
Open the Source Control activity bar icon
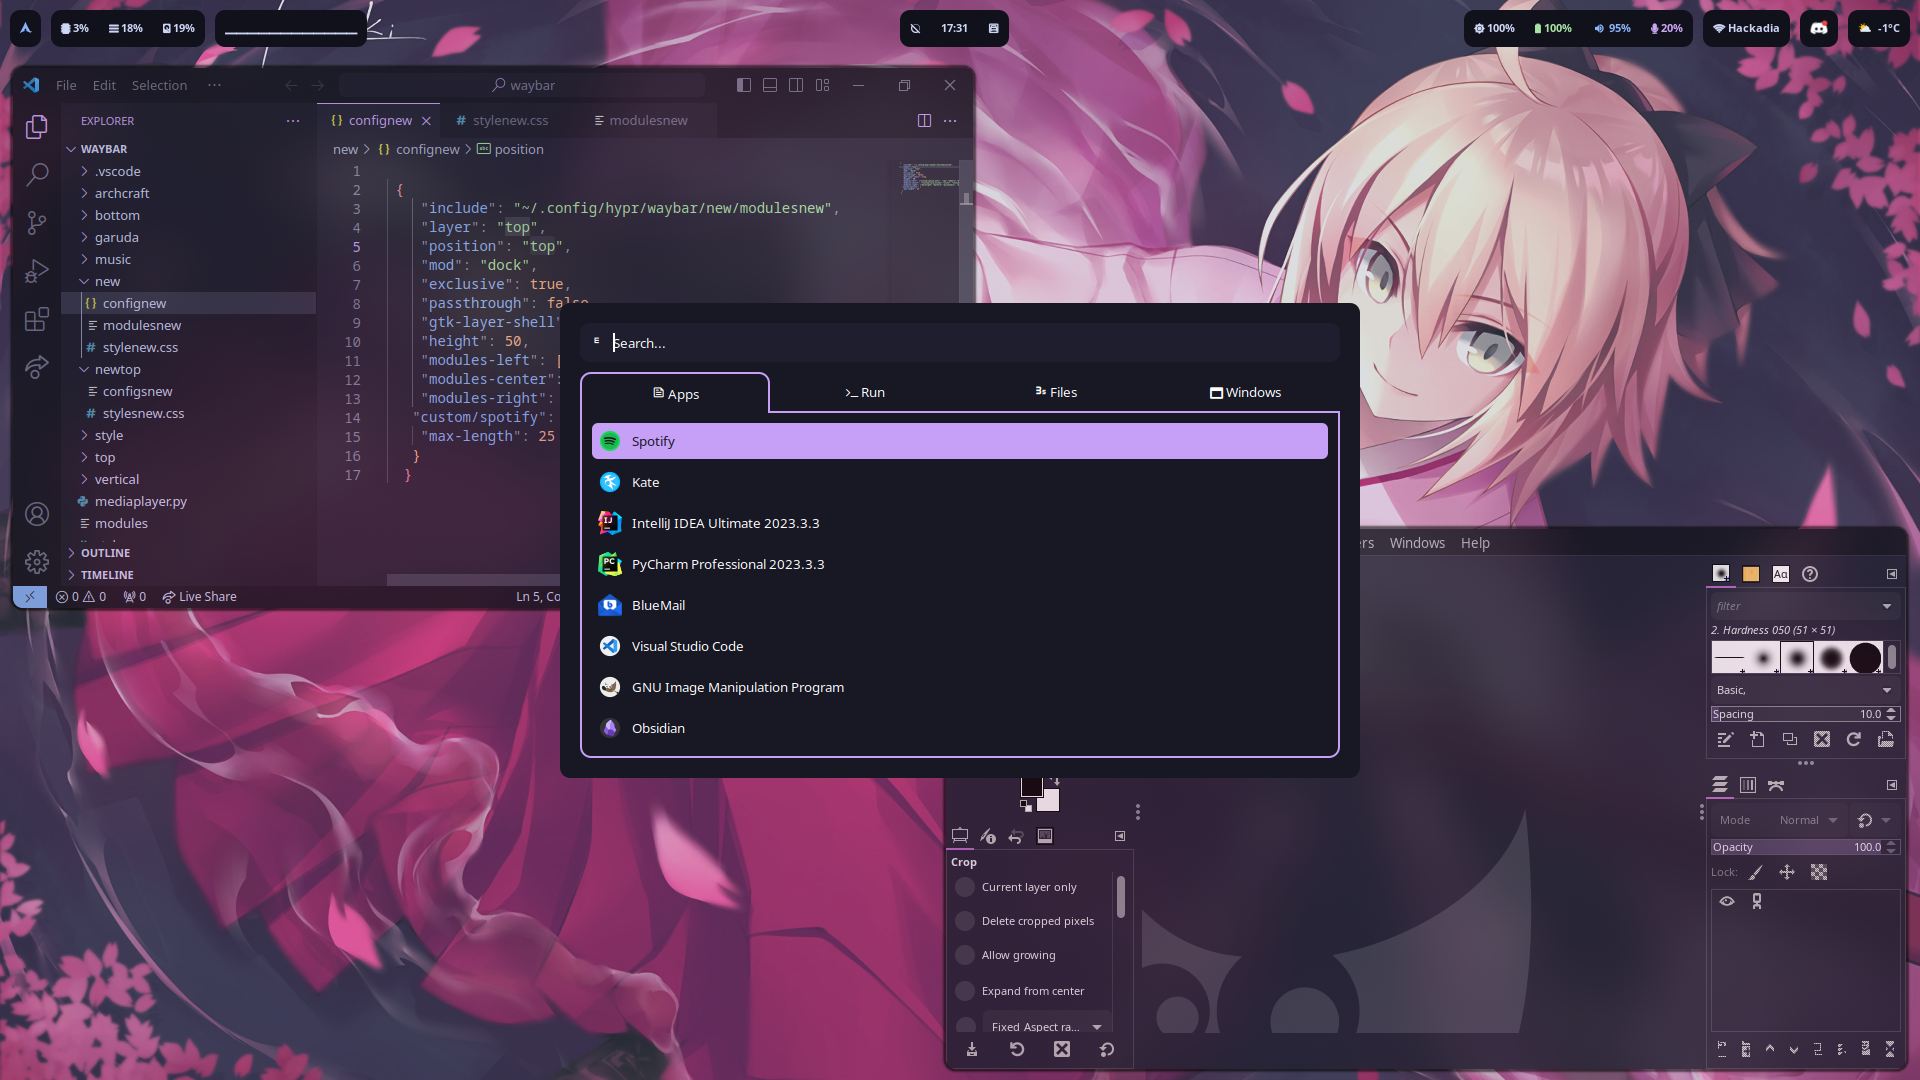(37, 222)
